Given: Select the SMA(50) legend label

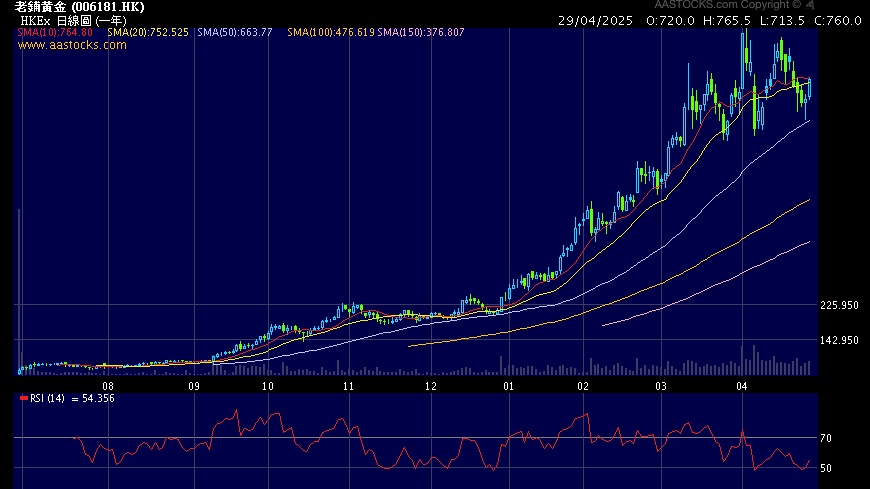Looking at the screenshot, I should (x=234, y=33).
